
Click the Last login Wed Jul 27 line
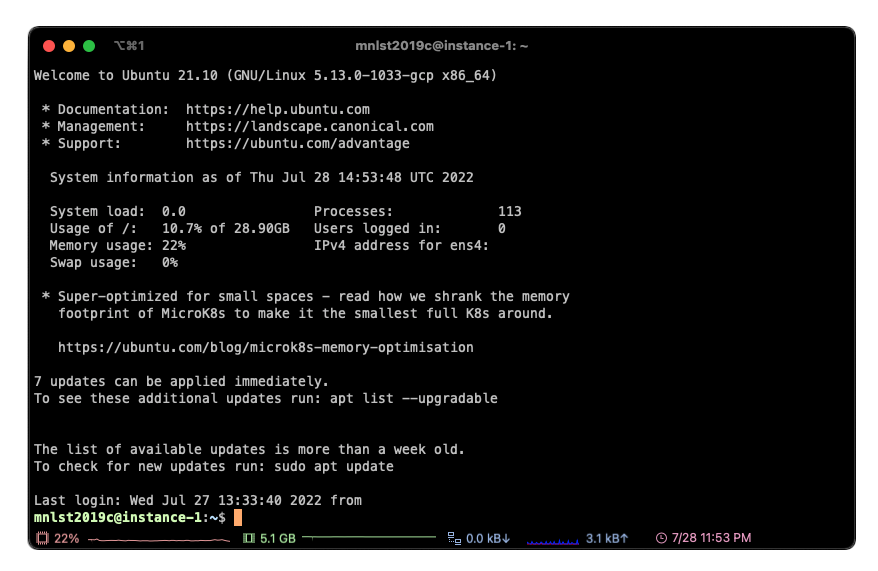[198, 500]
